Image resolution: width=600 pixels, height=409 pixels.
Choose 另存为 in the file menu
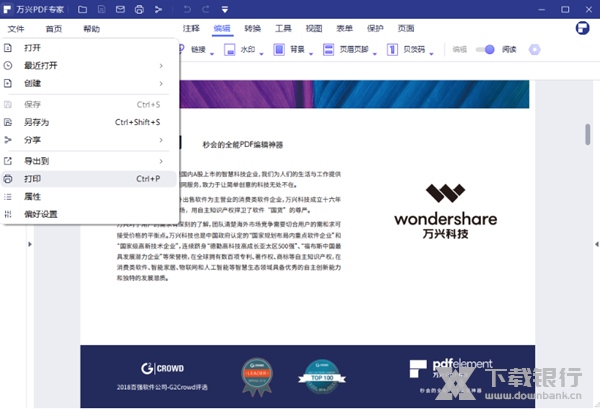pos(89,122)
